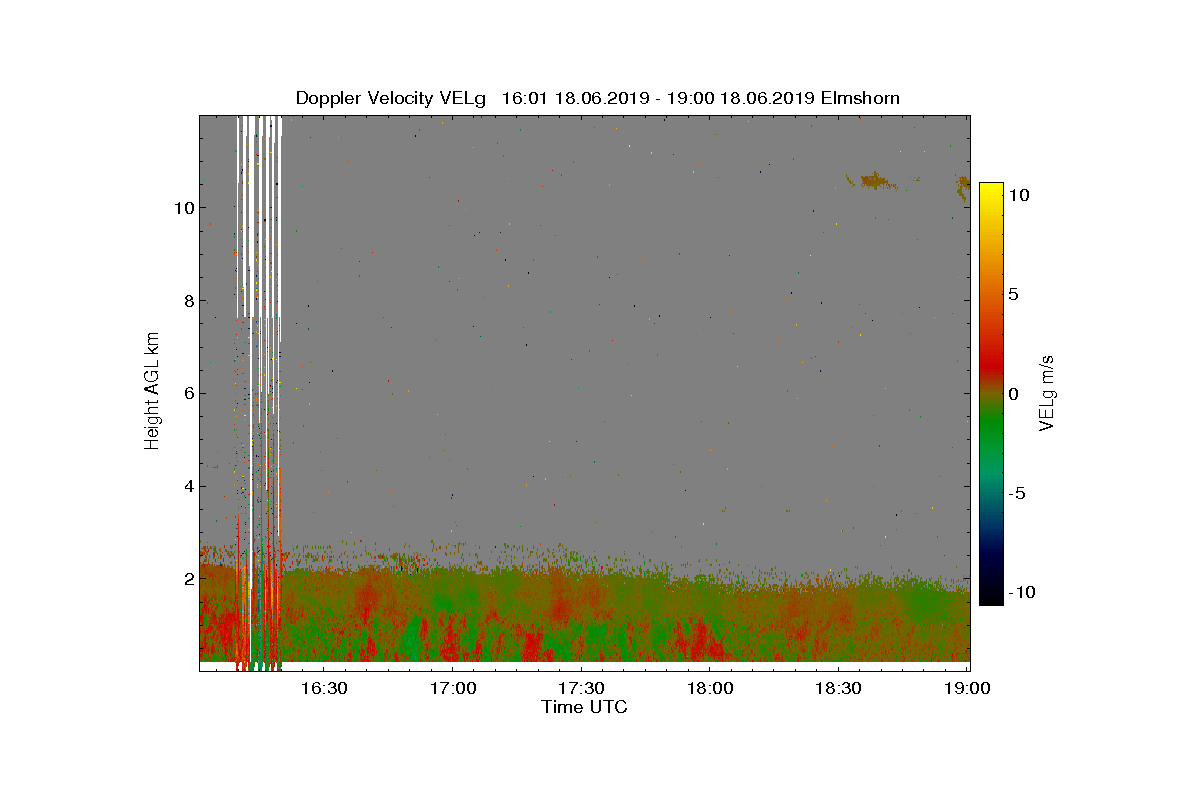Click the white vertical data-gap stripes near 16:15
This screenshot has height=800, width=1200.
click(259, 217)
